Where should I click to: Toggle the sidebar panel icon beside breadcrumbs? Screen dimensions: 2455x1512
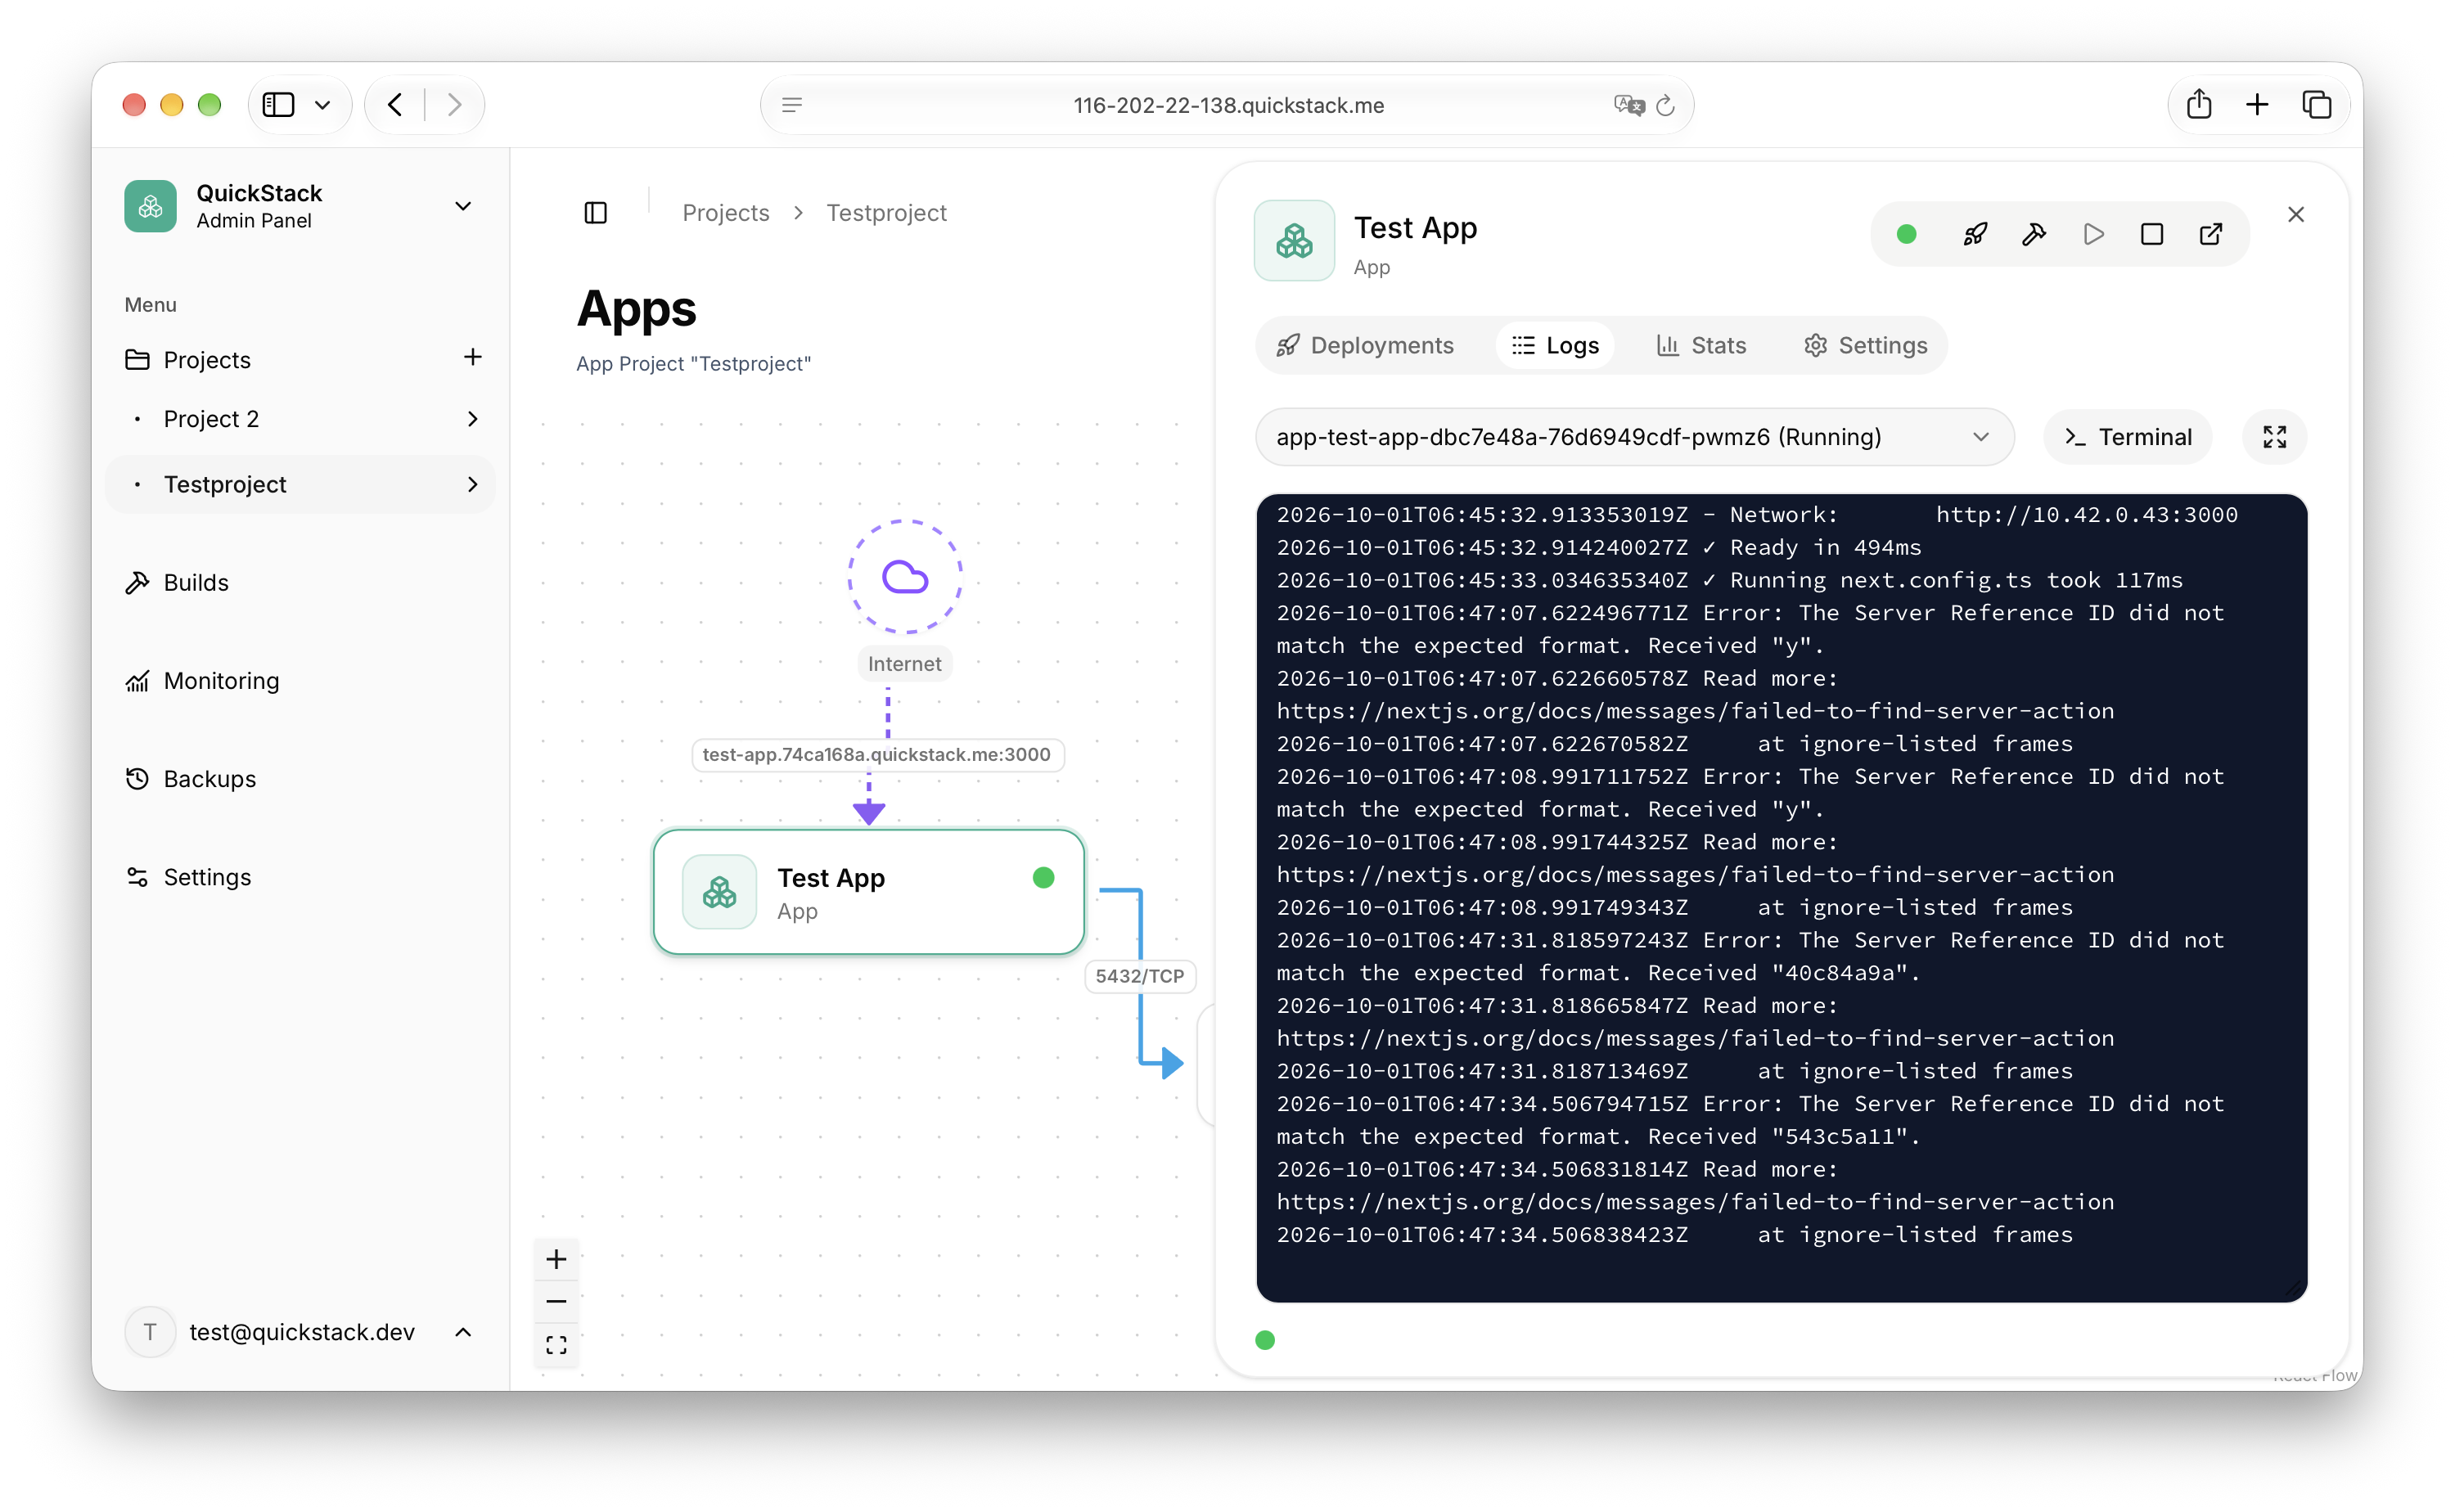click(x=596, y=212)
